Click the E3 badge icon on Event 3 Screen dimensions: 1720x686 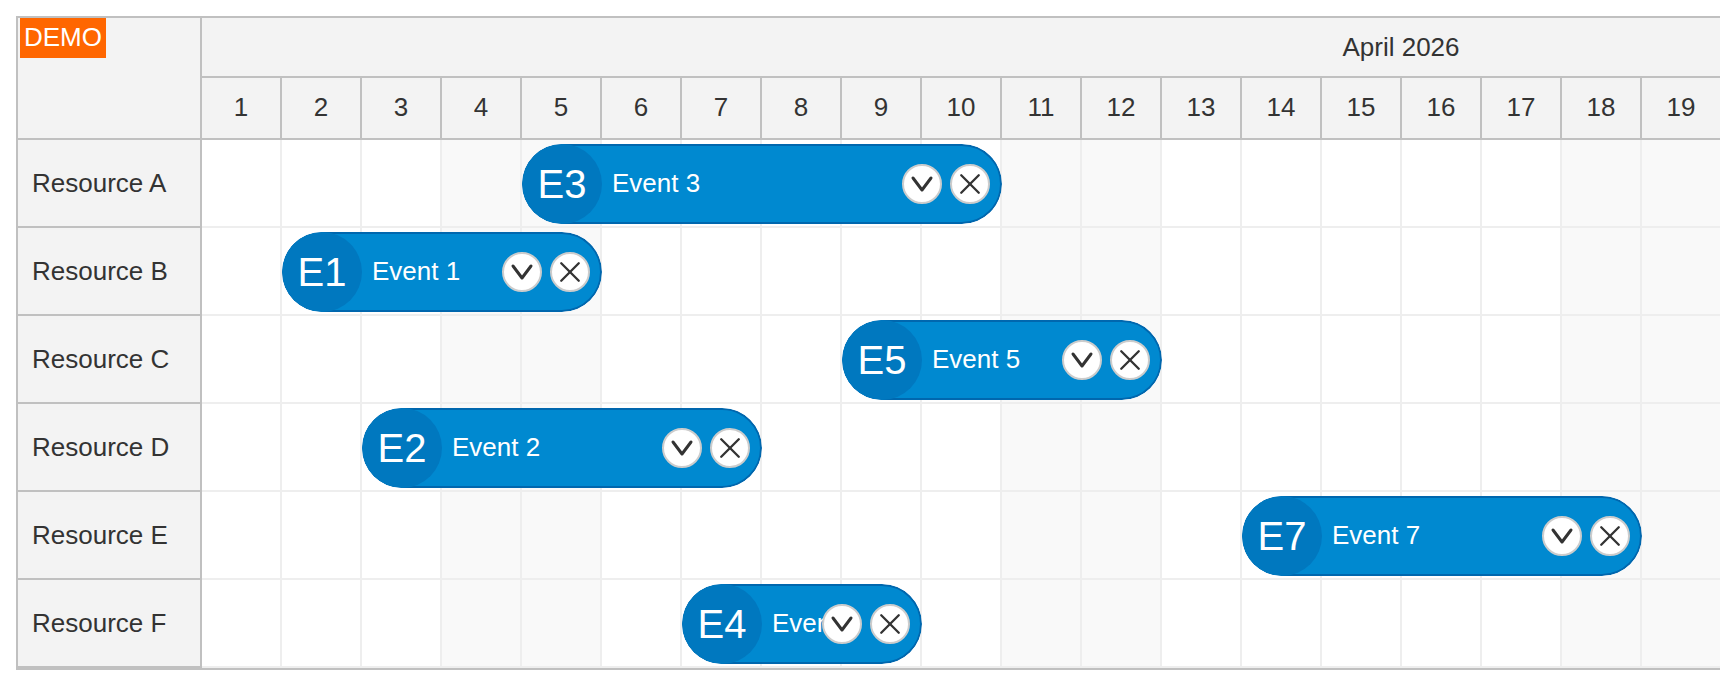click(x=560, y=183)
